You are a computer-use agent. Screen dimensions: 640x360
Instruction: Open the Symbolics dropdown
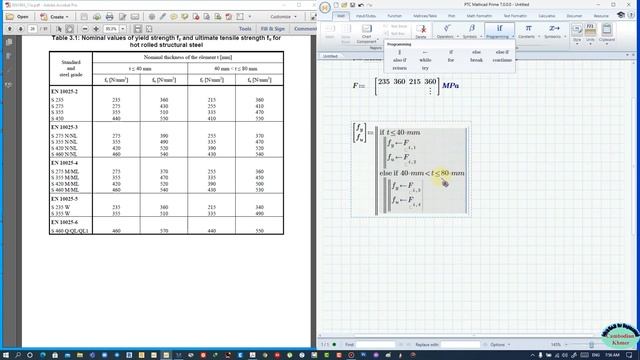coord(554,31)
